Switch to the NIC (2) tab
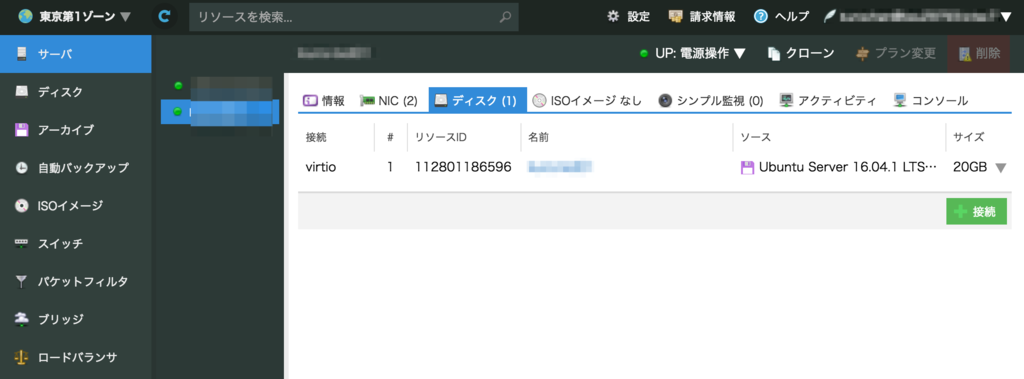 pos(389,101)
